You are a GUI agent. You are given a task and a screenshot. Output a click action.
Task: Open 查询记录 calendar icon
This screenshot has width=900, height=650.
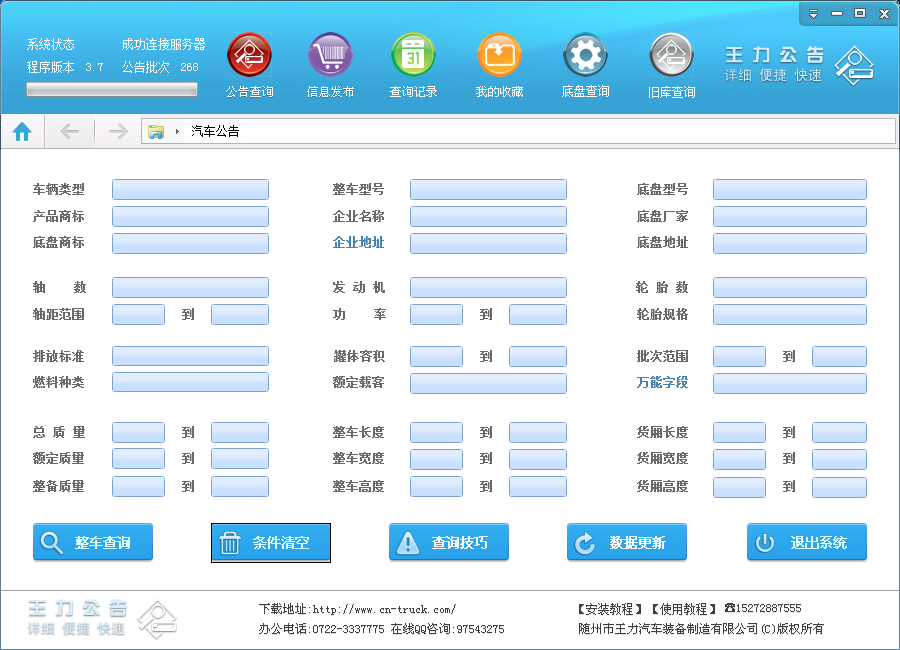pos(413,55)
